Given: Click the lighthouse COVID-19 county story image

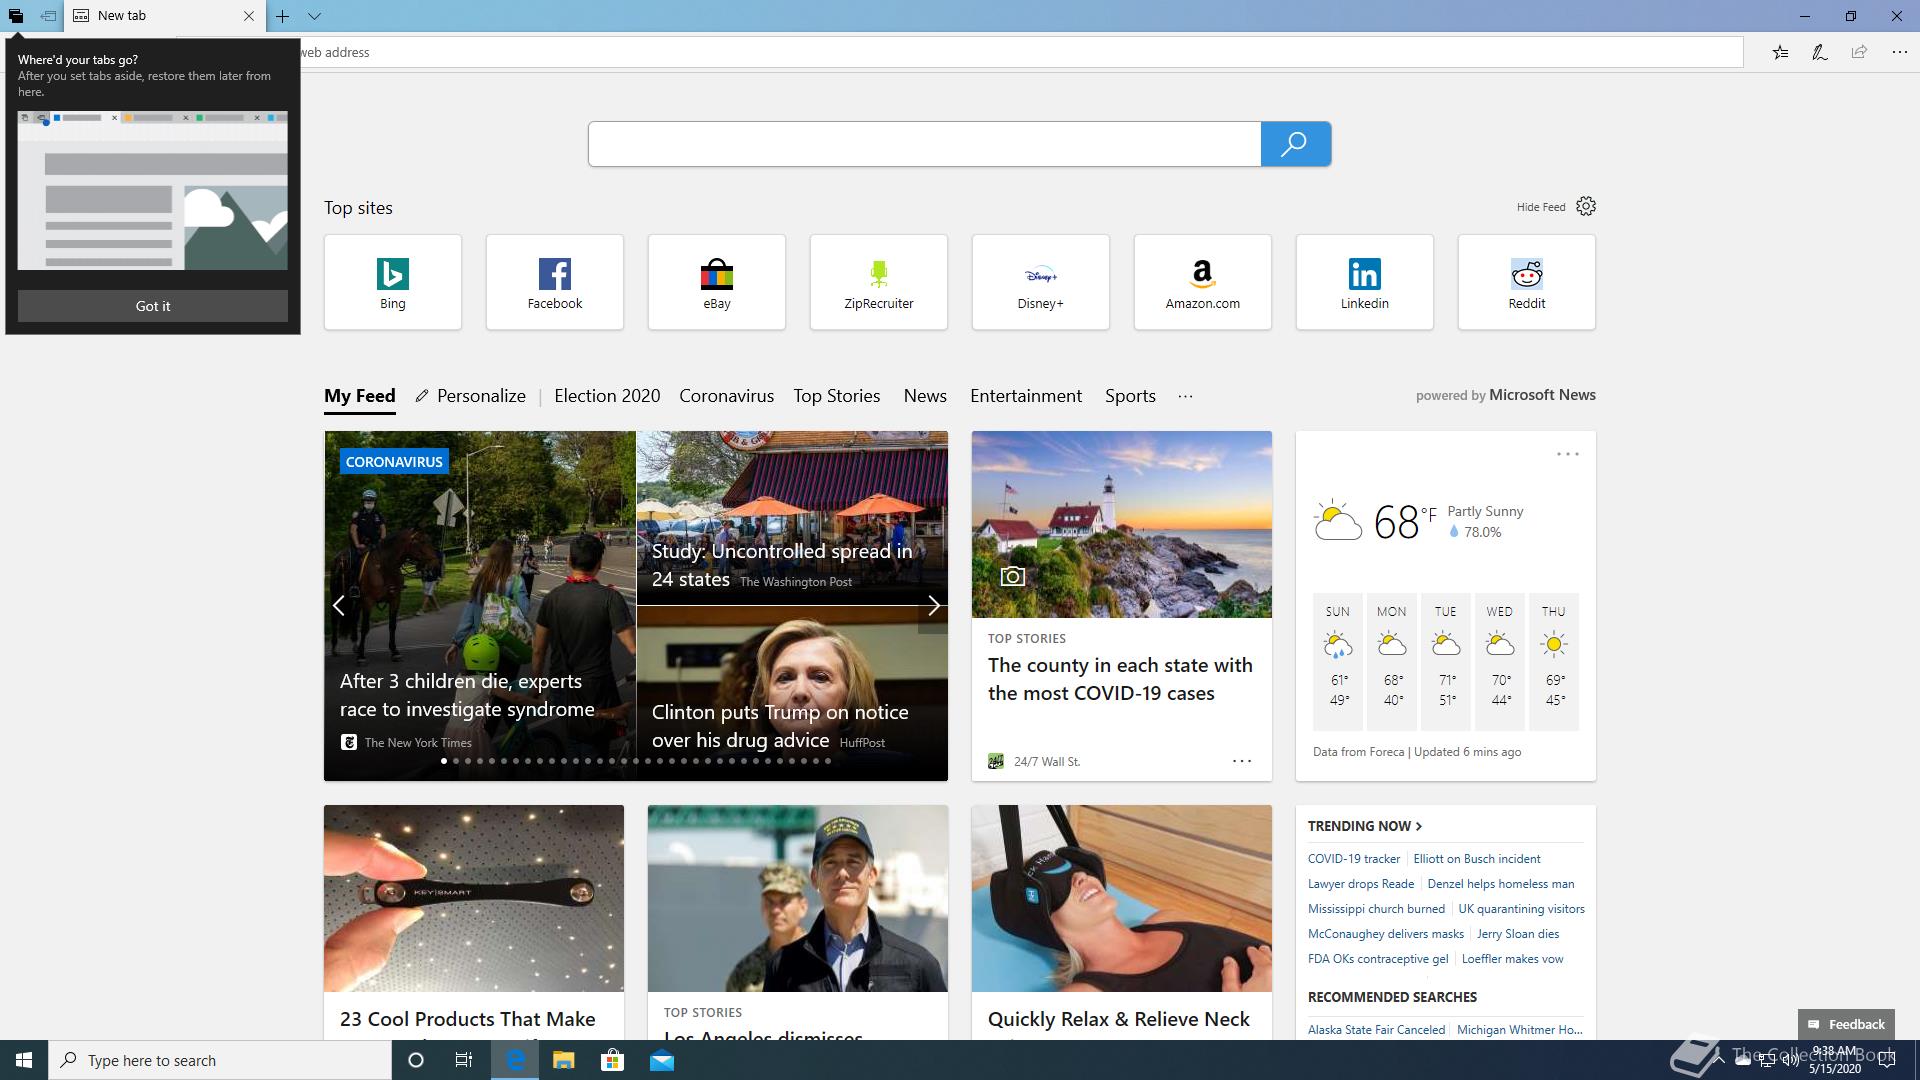Looking at the screenshot, I should point(1122,524).
